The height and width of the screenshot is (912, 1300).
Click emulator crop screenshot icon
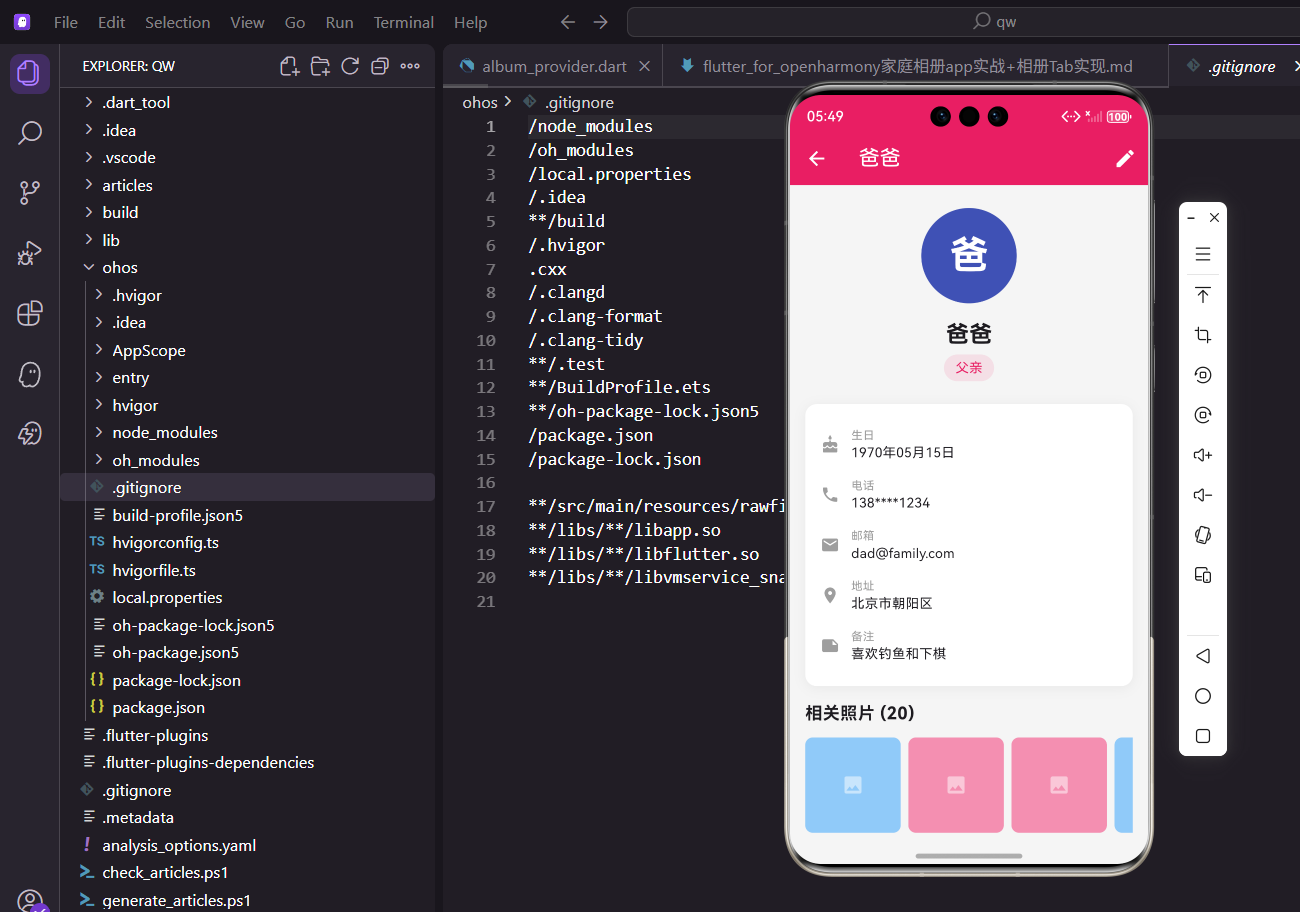(1203, 335)
